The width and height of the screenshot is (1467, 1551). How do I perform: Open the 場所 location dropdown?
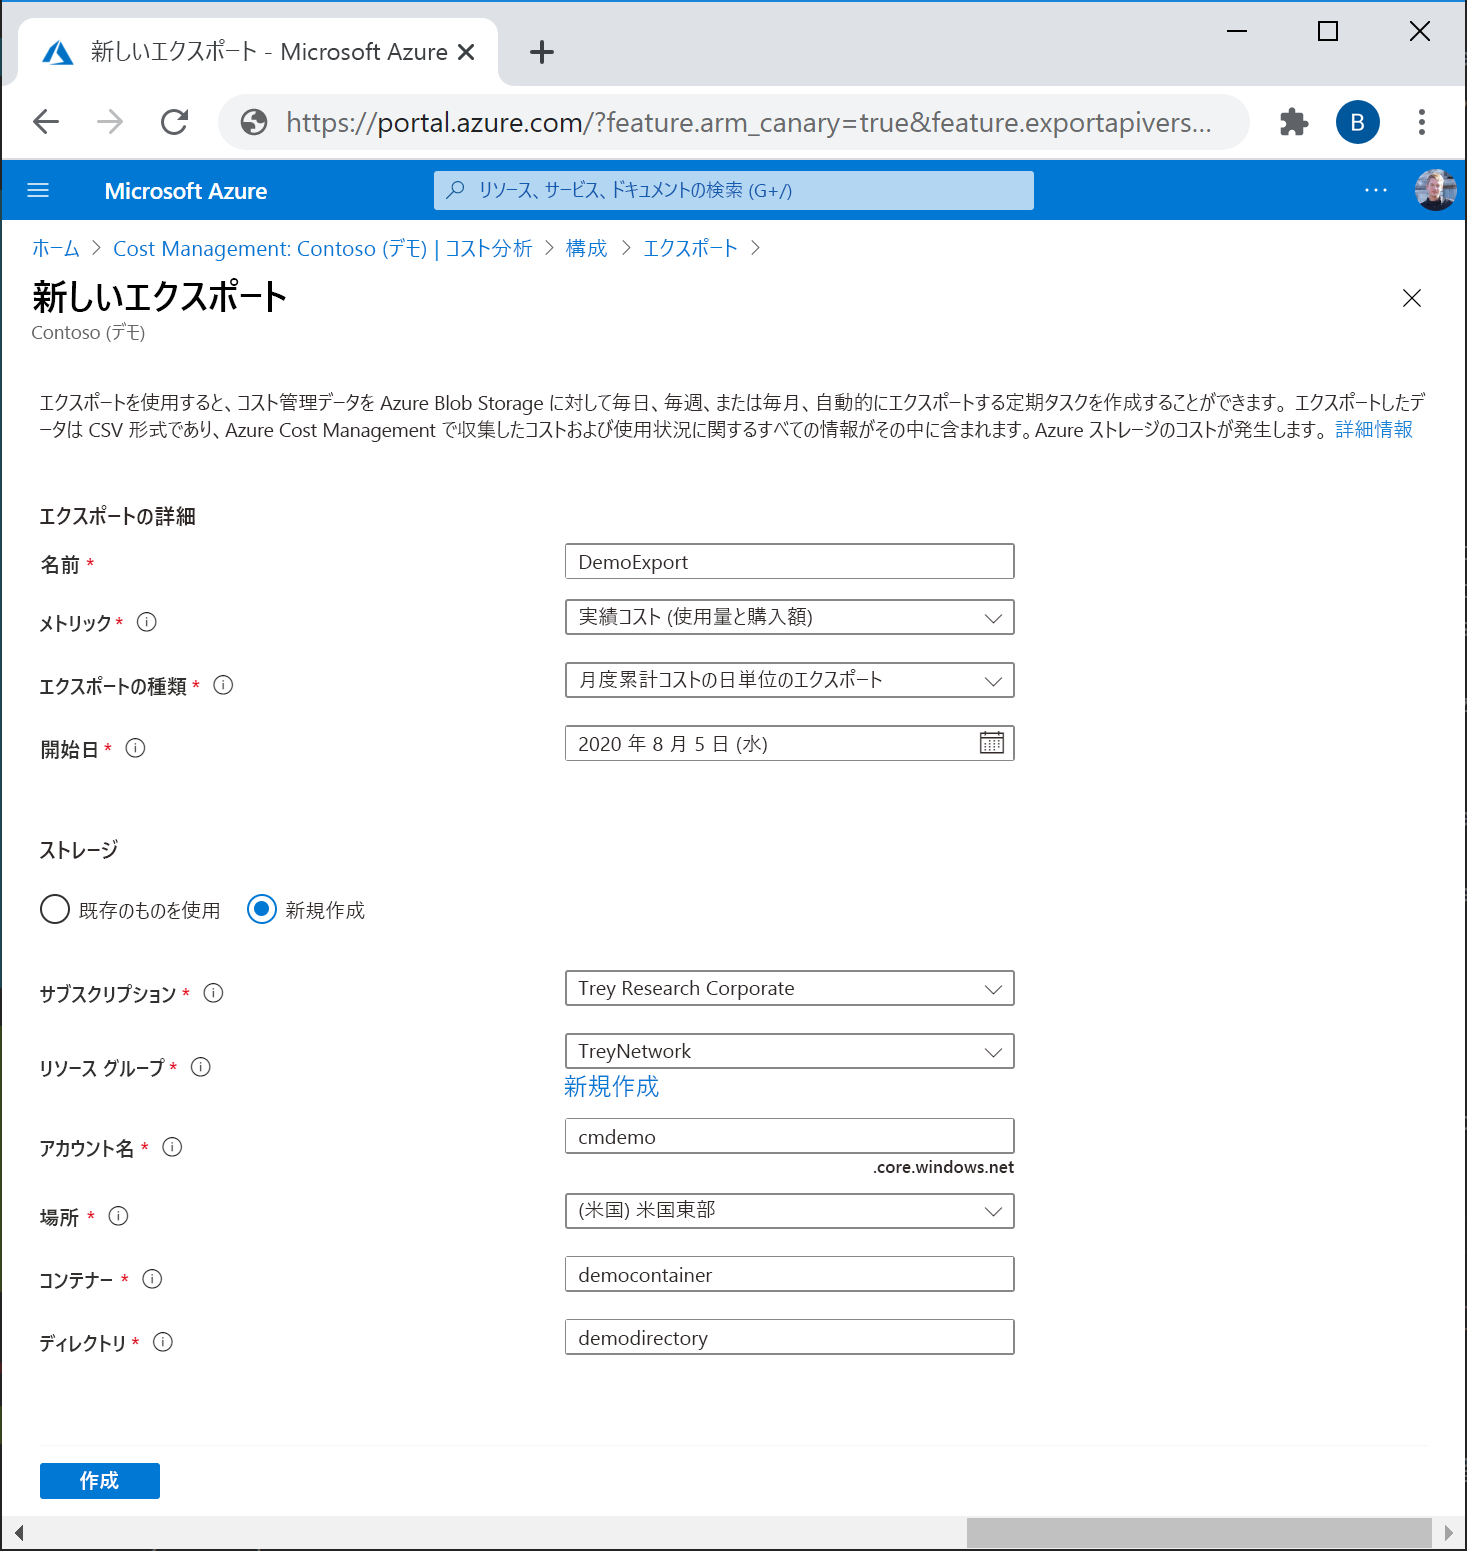coord(790,1211)
